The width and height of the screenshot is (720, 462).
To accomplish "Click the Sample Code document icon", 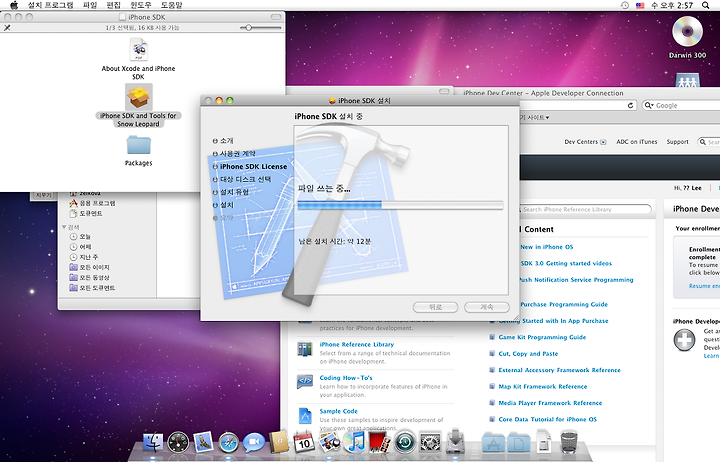I will (x=305, y=415).
